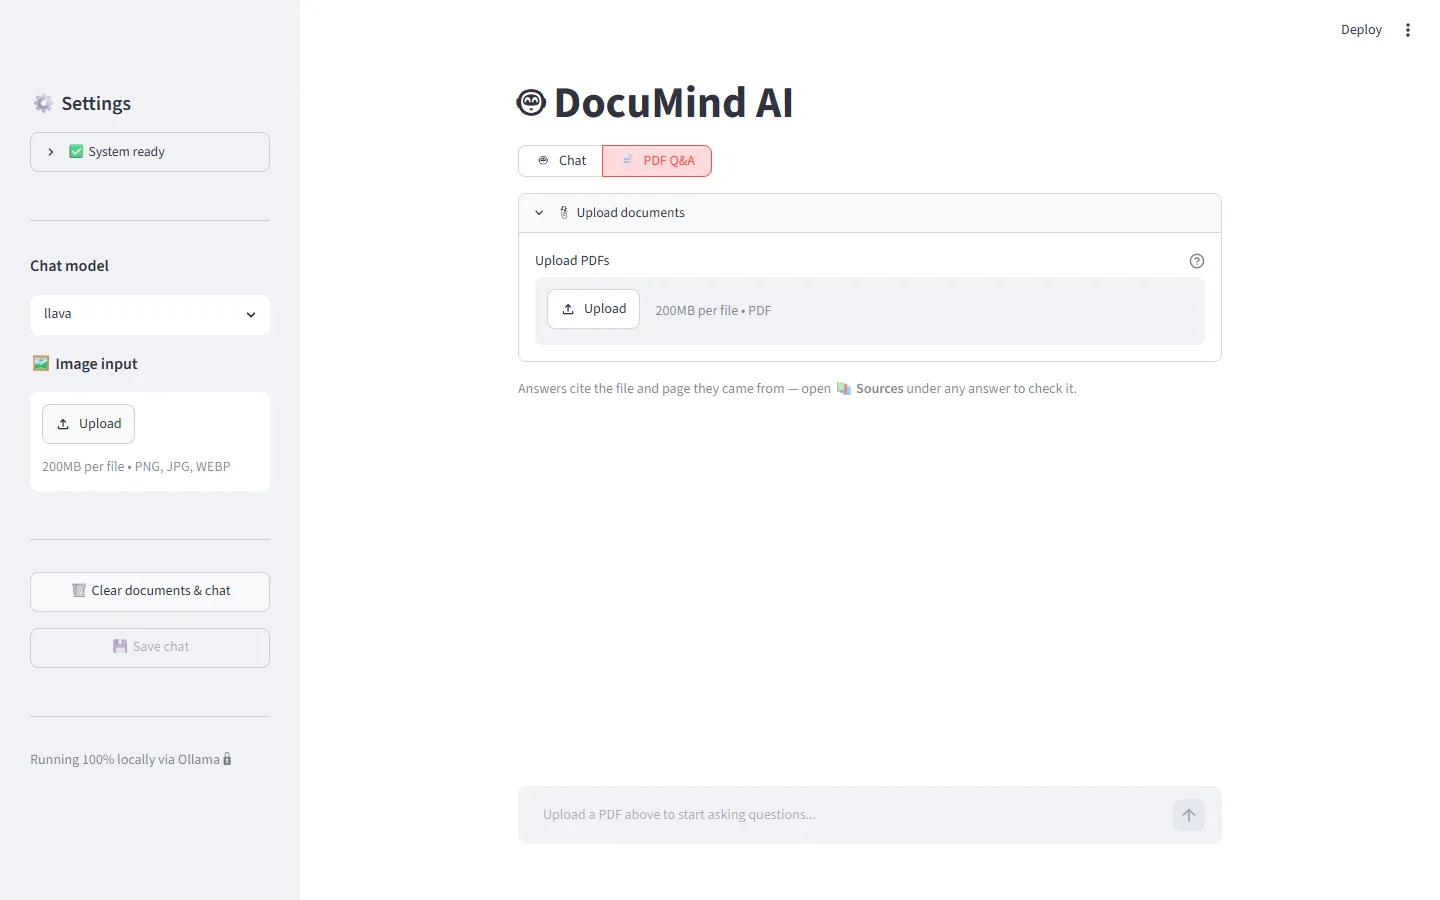The width and height of the screenshot is (1440, 900).
Task: Click the bold 'Sources' word
Action: click(x=879, y=389)
